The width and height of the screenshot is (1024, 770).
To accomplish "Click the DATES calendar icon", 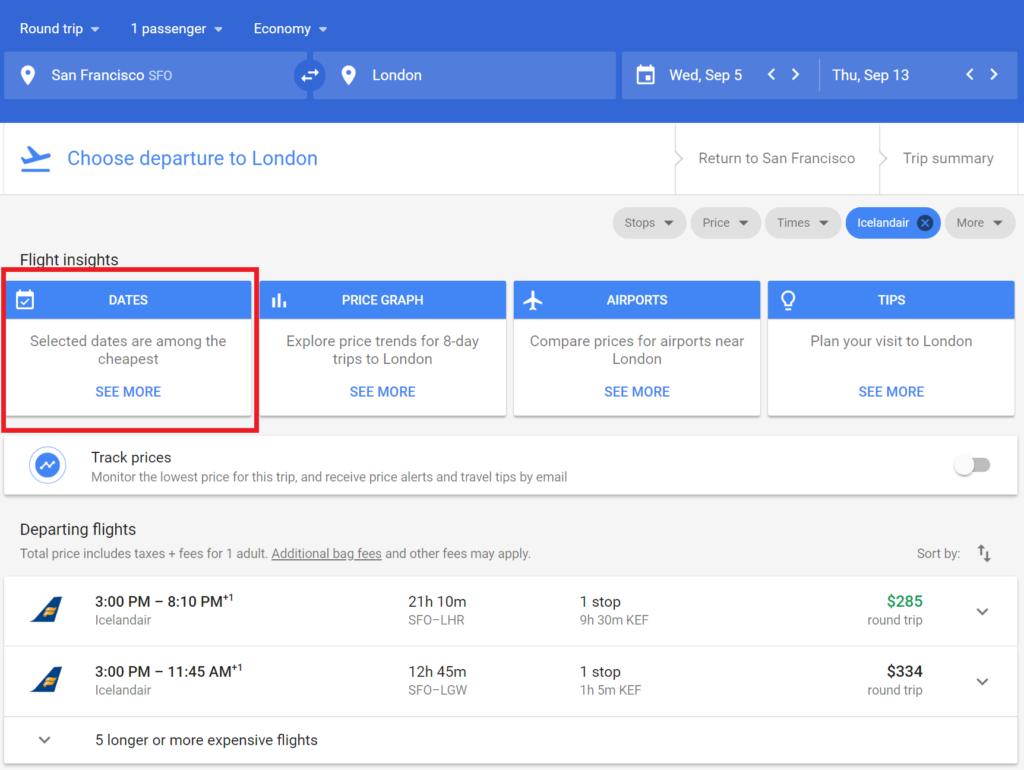I will pos(26,299).
